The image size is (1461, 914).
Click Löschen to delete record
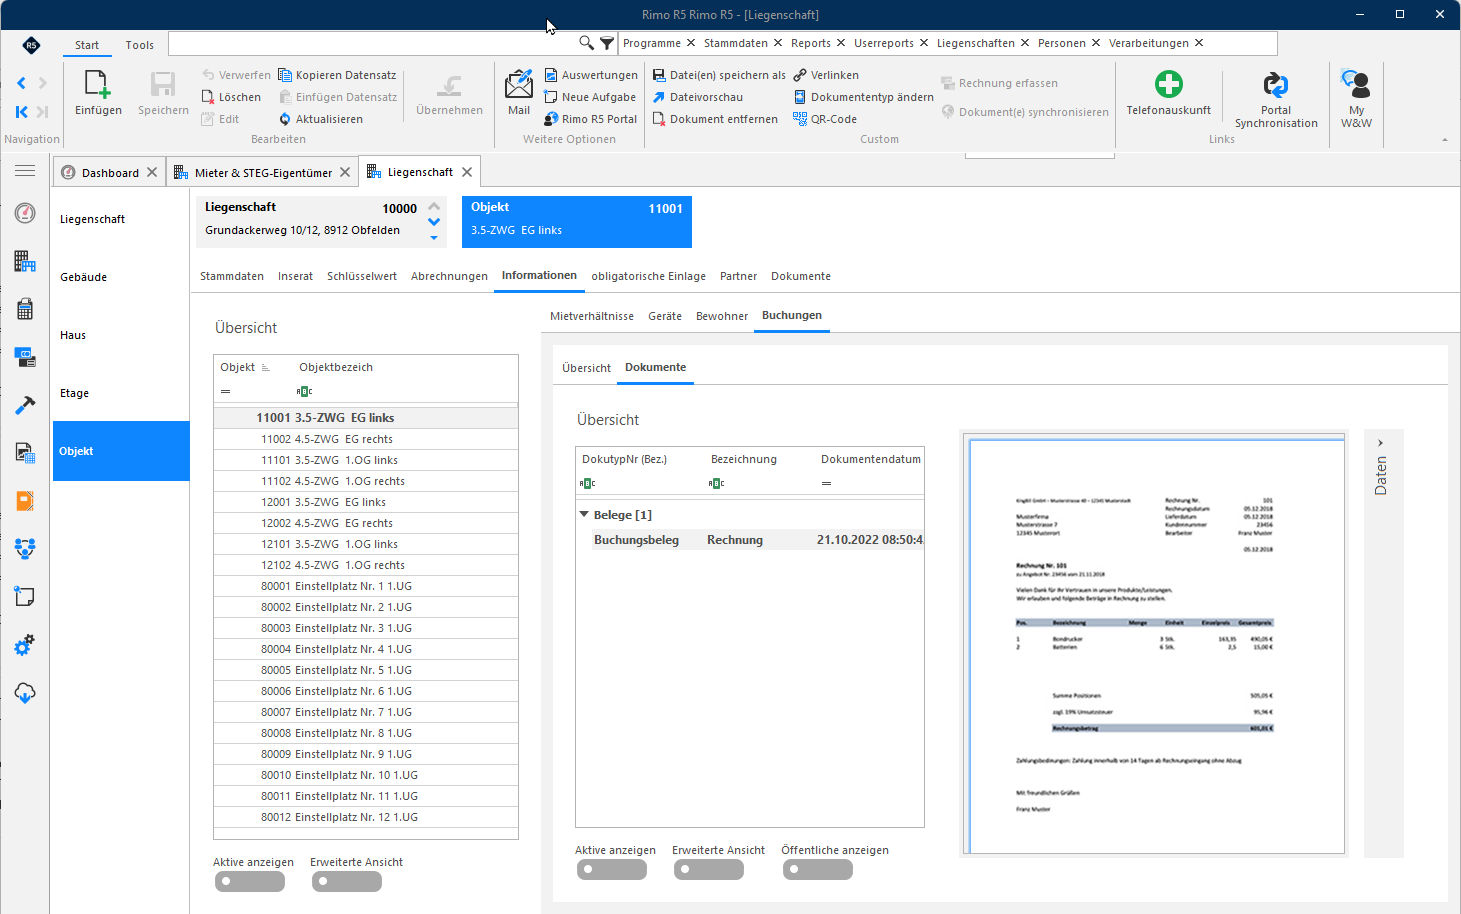(231, 97)
